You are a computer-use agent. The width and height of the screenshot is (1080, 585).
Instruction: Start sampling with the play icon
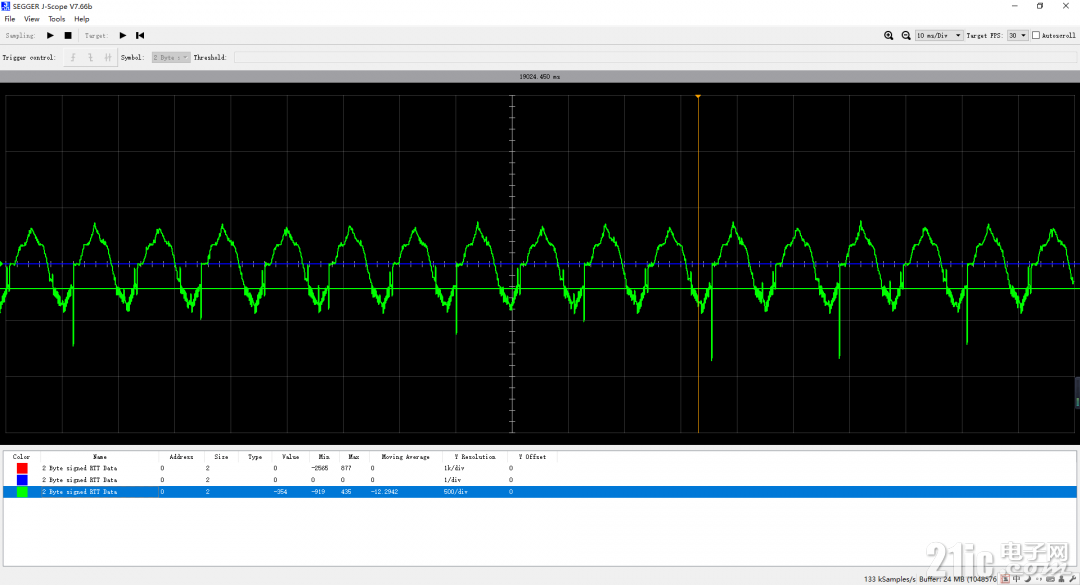click(50, 35)
